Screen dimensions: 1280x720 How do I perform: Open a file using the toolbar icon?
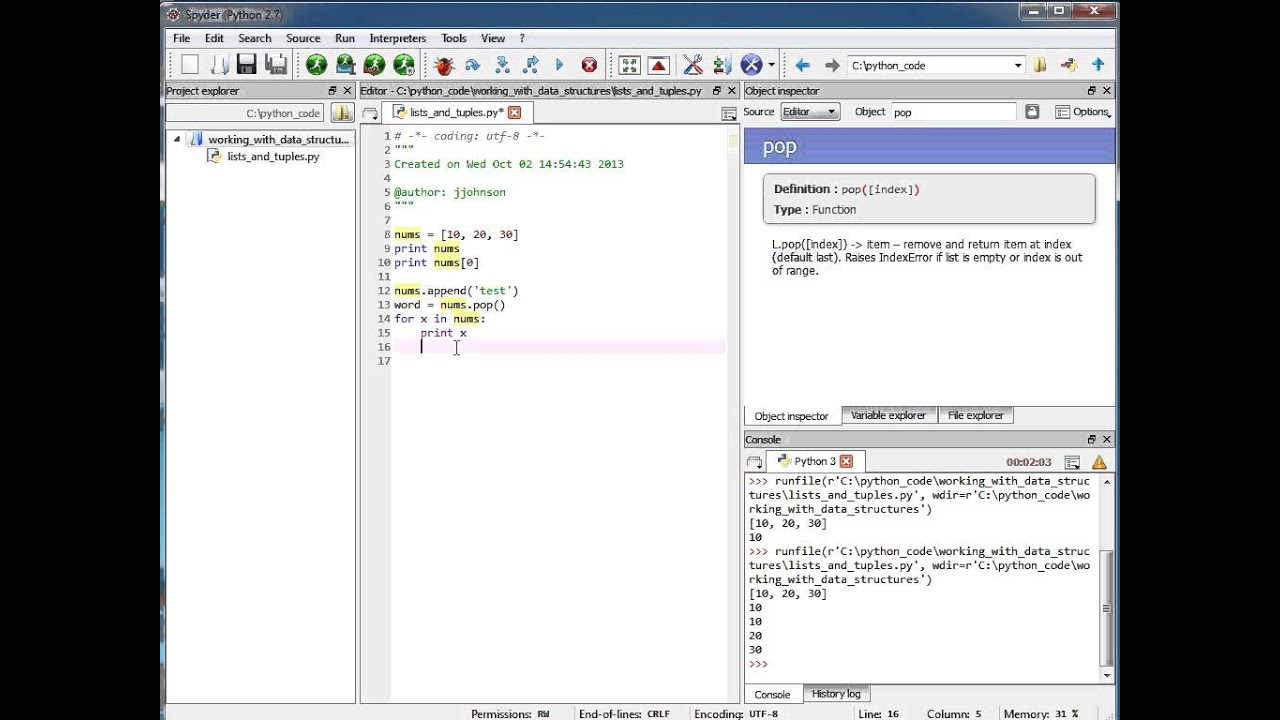[219, 65]
